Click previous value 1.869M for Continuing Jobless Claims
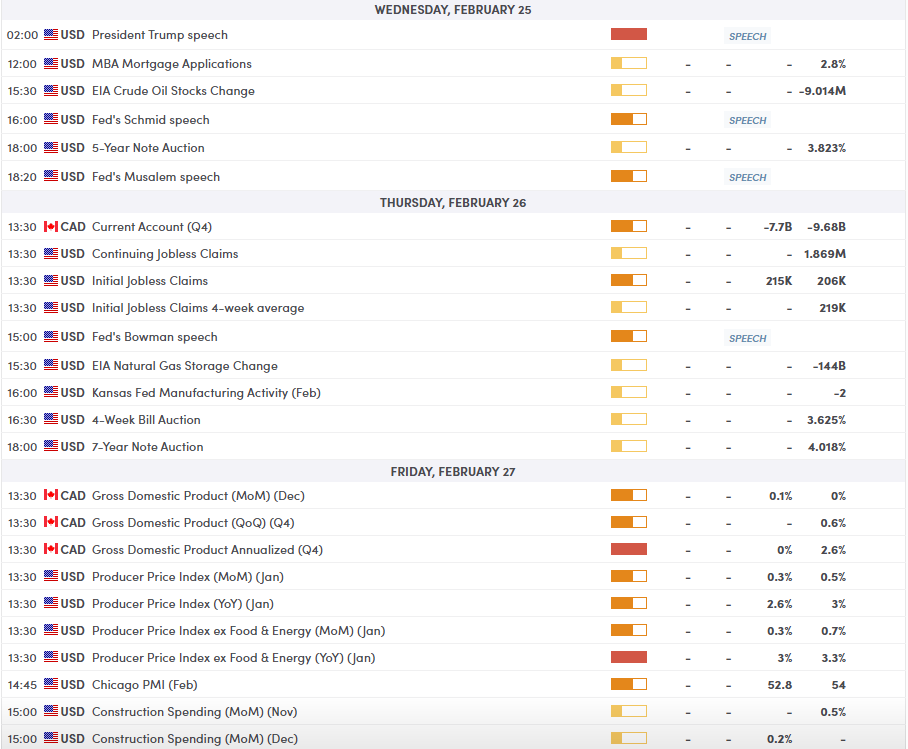Viewport: 908px width, 749px height. pyautogui.click(x=825, y=254)
